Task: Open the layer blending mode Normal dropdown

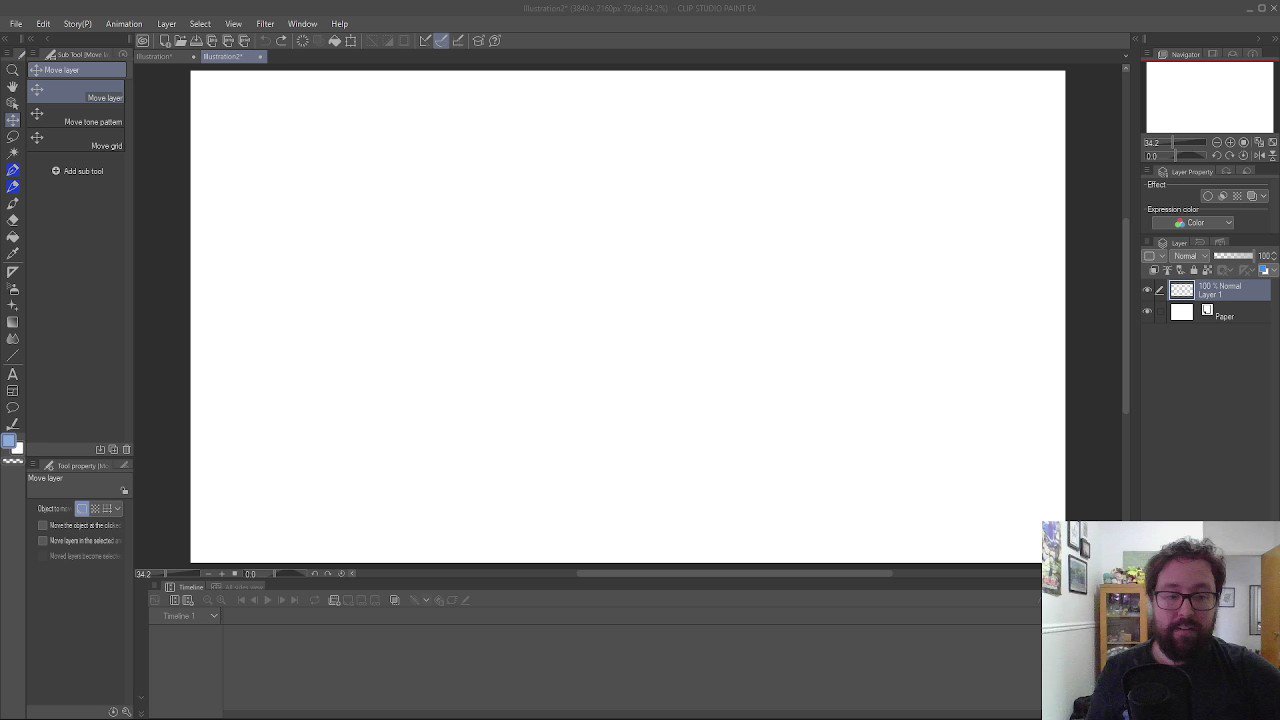Action: pyautogui.click(x=1190, y=255)
